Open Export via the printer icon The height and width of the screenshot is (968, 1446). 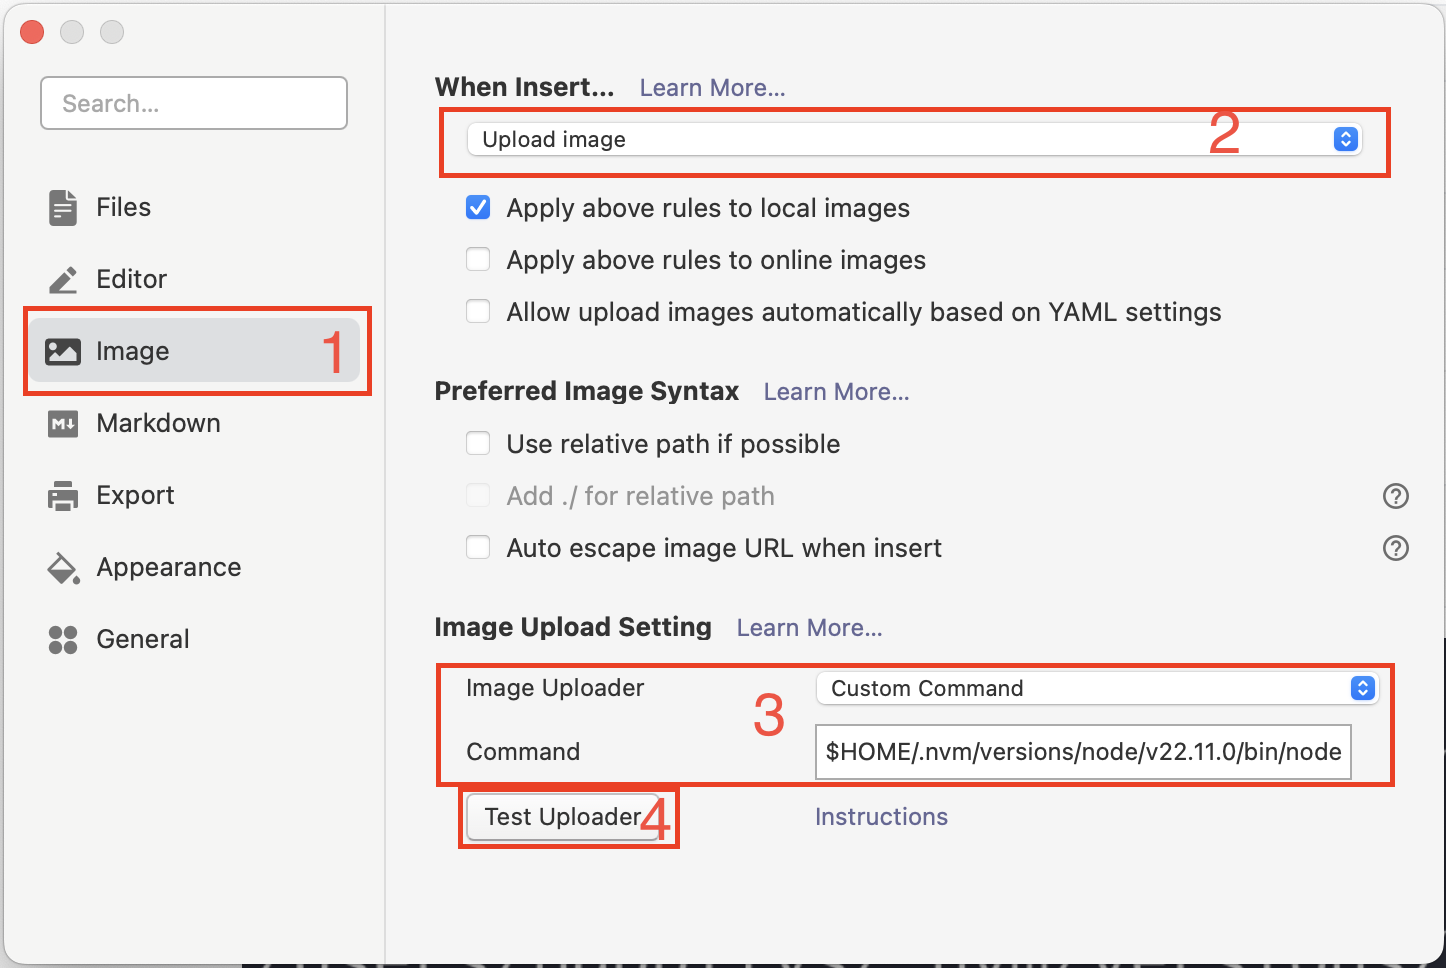[63, 496]
